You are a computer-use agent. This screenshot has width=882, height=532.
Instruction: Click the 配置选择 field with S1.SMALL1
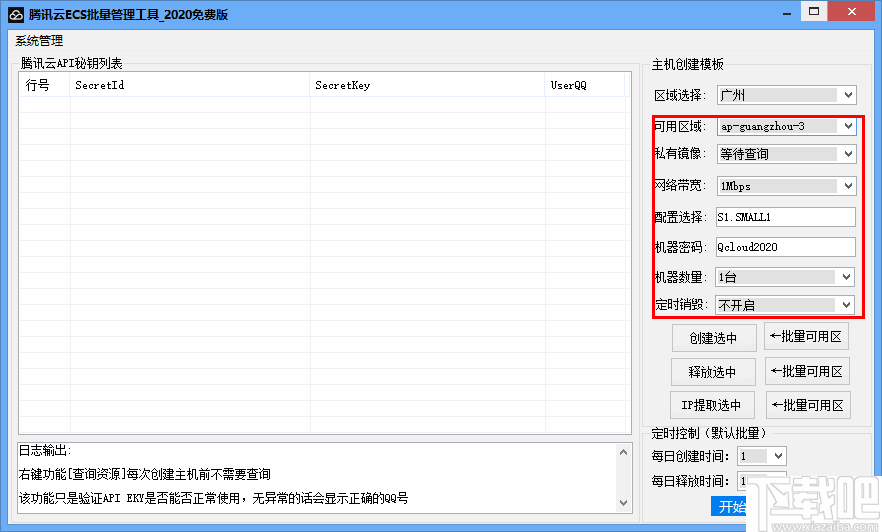786,217
